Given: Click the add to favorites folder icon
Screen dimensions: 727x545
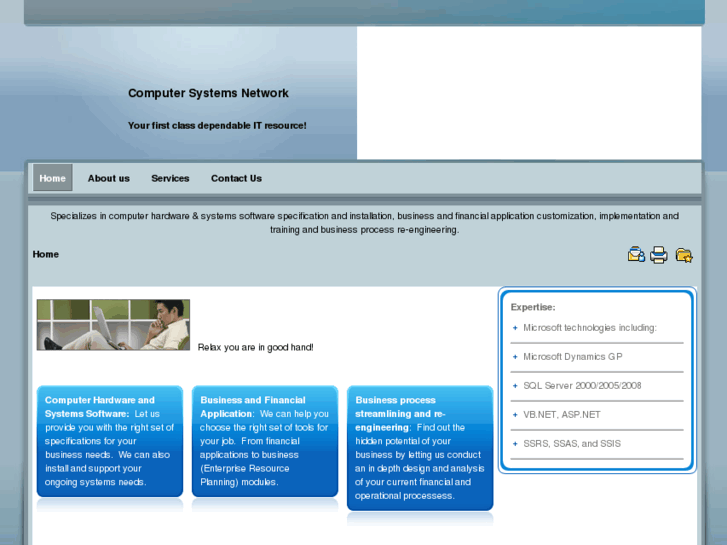Looking at the screenshot, I should coord(684,255).
